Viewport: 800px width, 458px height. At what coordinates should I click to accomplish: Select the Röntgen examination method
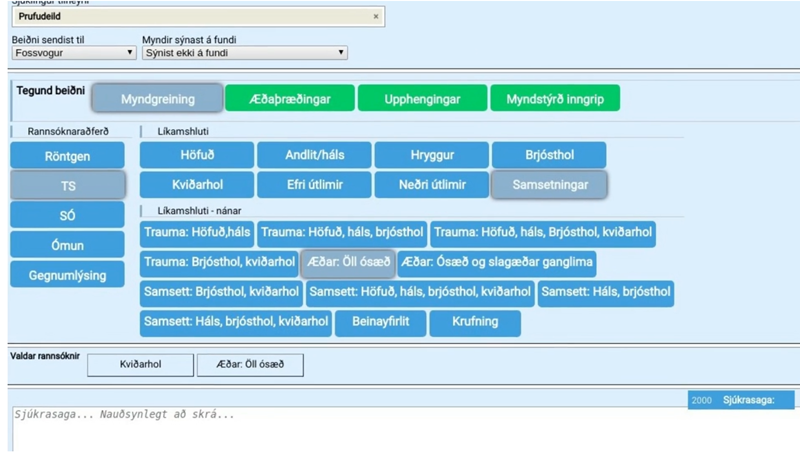(x=67, y=156)
